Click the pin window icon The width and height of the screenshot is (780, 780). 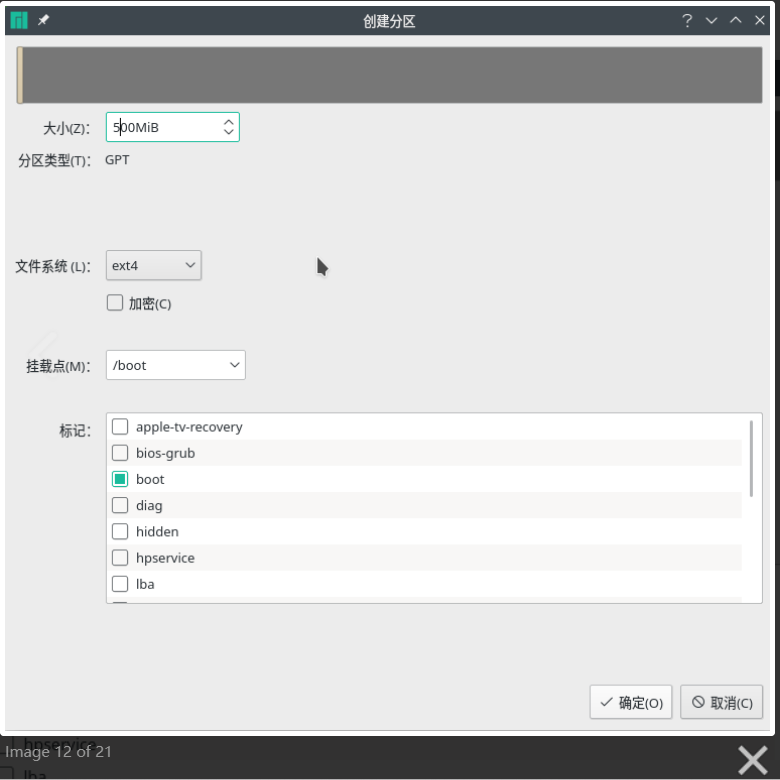tap(43, 20)
